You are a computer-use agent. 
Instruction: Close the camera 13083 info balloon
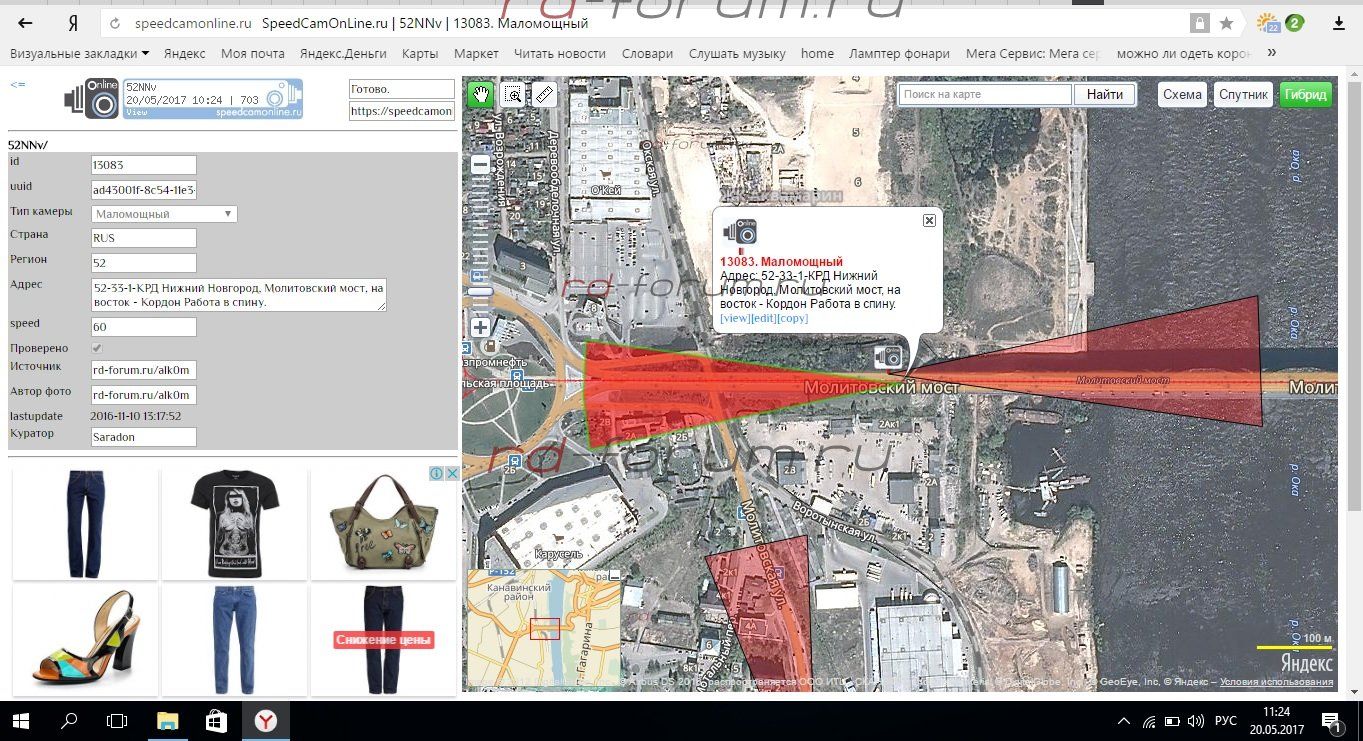click(929, 220)
